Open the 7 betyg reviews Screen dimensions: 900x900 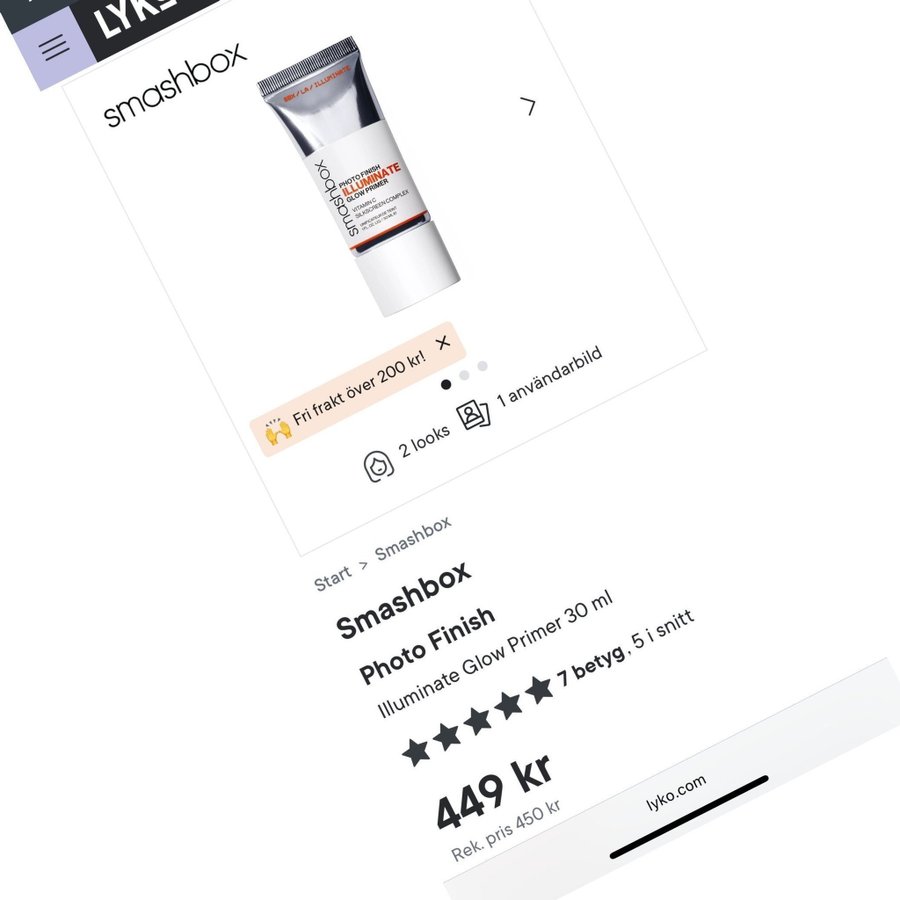pos(591,666)
